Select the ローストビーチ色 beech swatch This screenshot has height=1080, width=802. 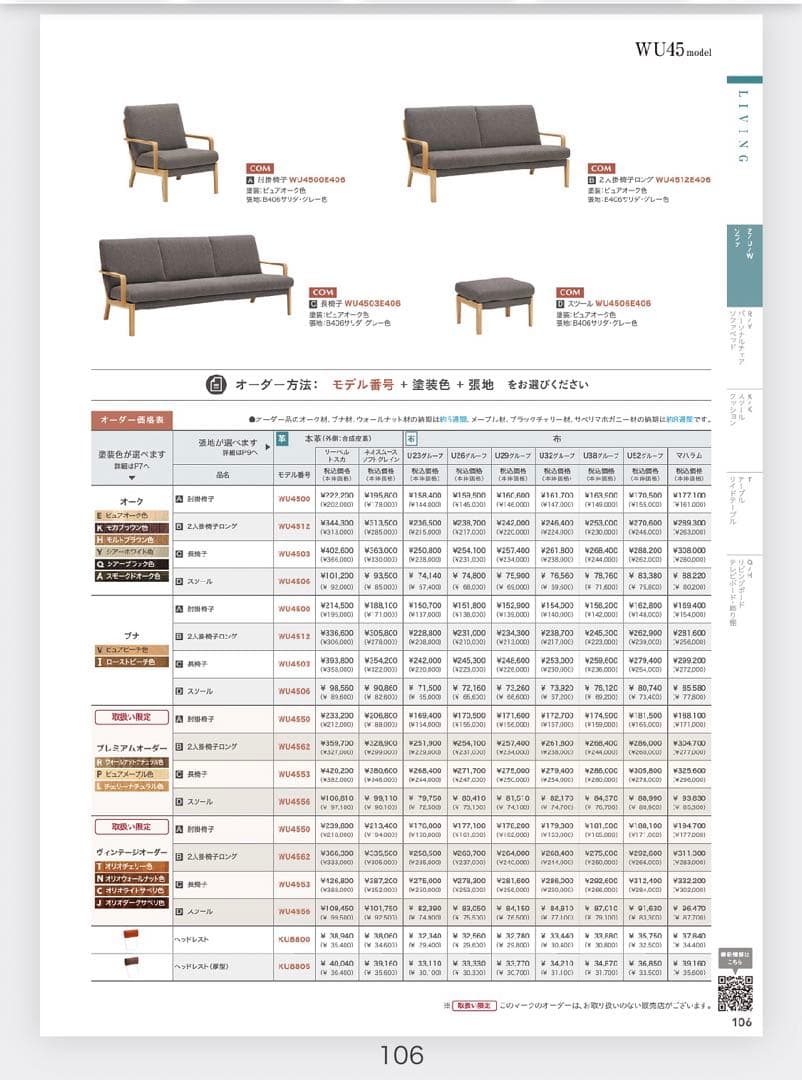tap(132, 662)
